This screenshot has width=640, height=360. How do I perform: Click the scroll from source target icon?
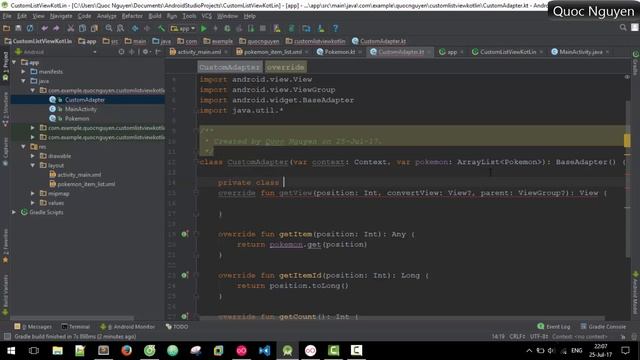(121, 52)
